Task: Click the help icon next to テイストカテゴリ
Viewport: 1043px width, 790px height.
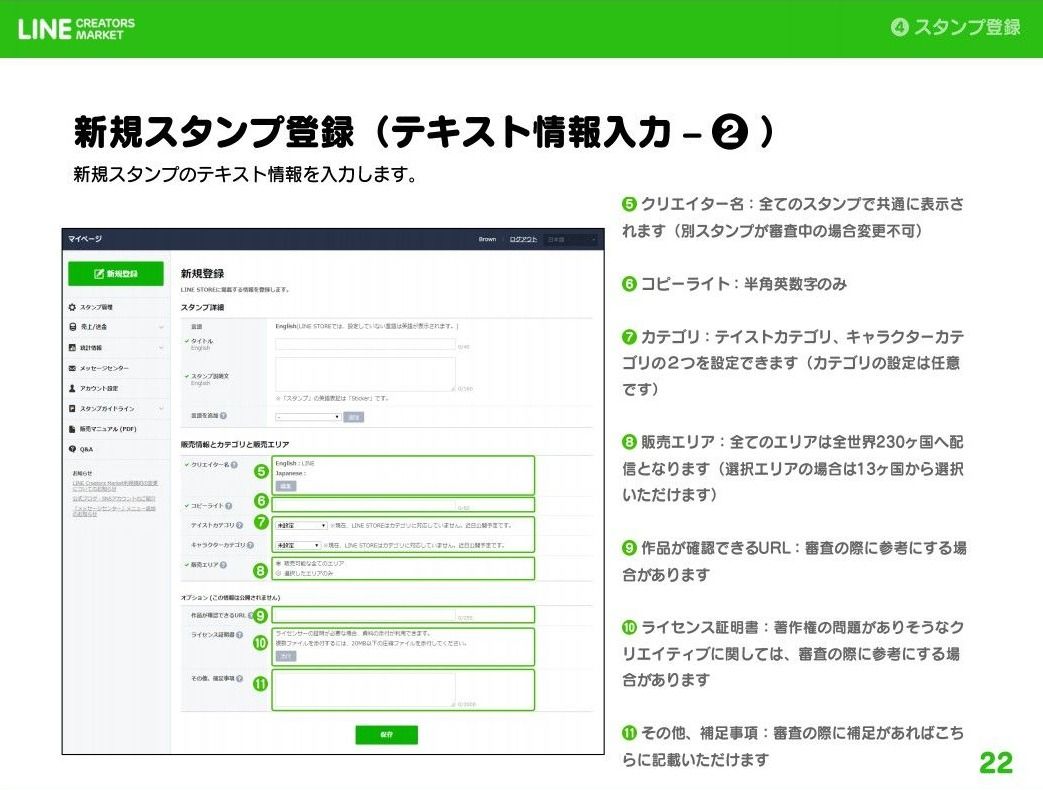Action: pyautogui.click(x=239, y=525)
